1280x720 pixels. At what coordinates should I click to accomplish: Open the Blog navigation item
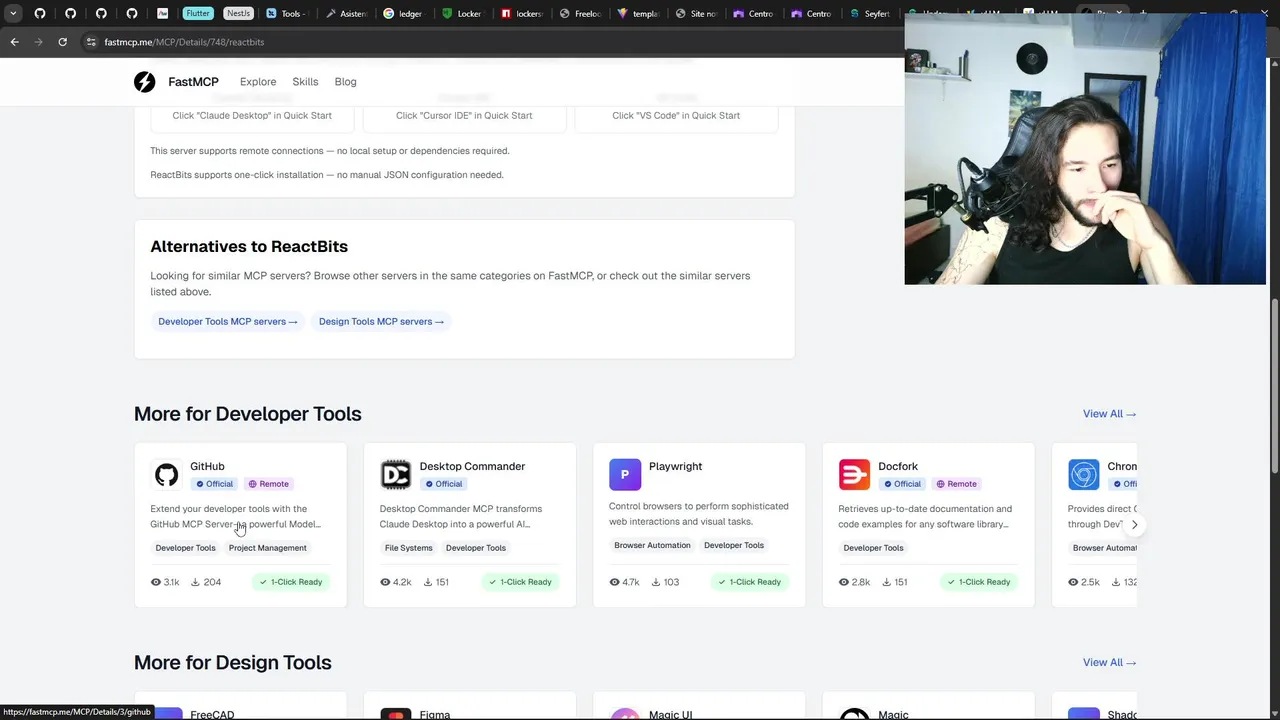click(x=345, y=82)
